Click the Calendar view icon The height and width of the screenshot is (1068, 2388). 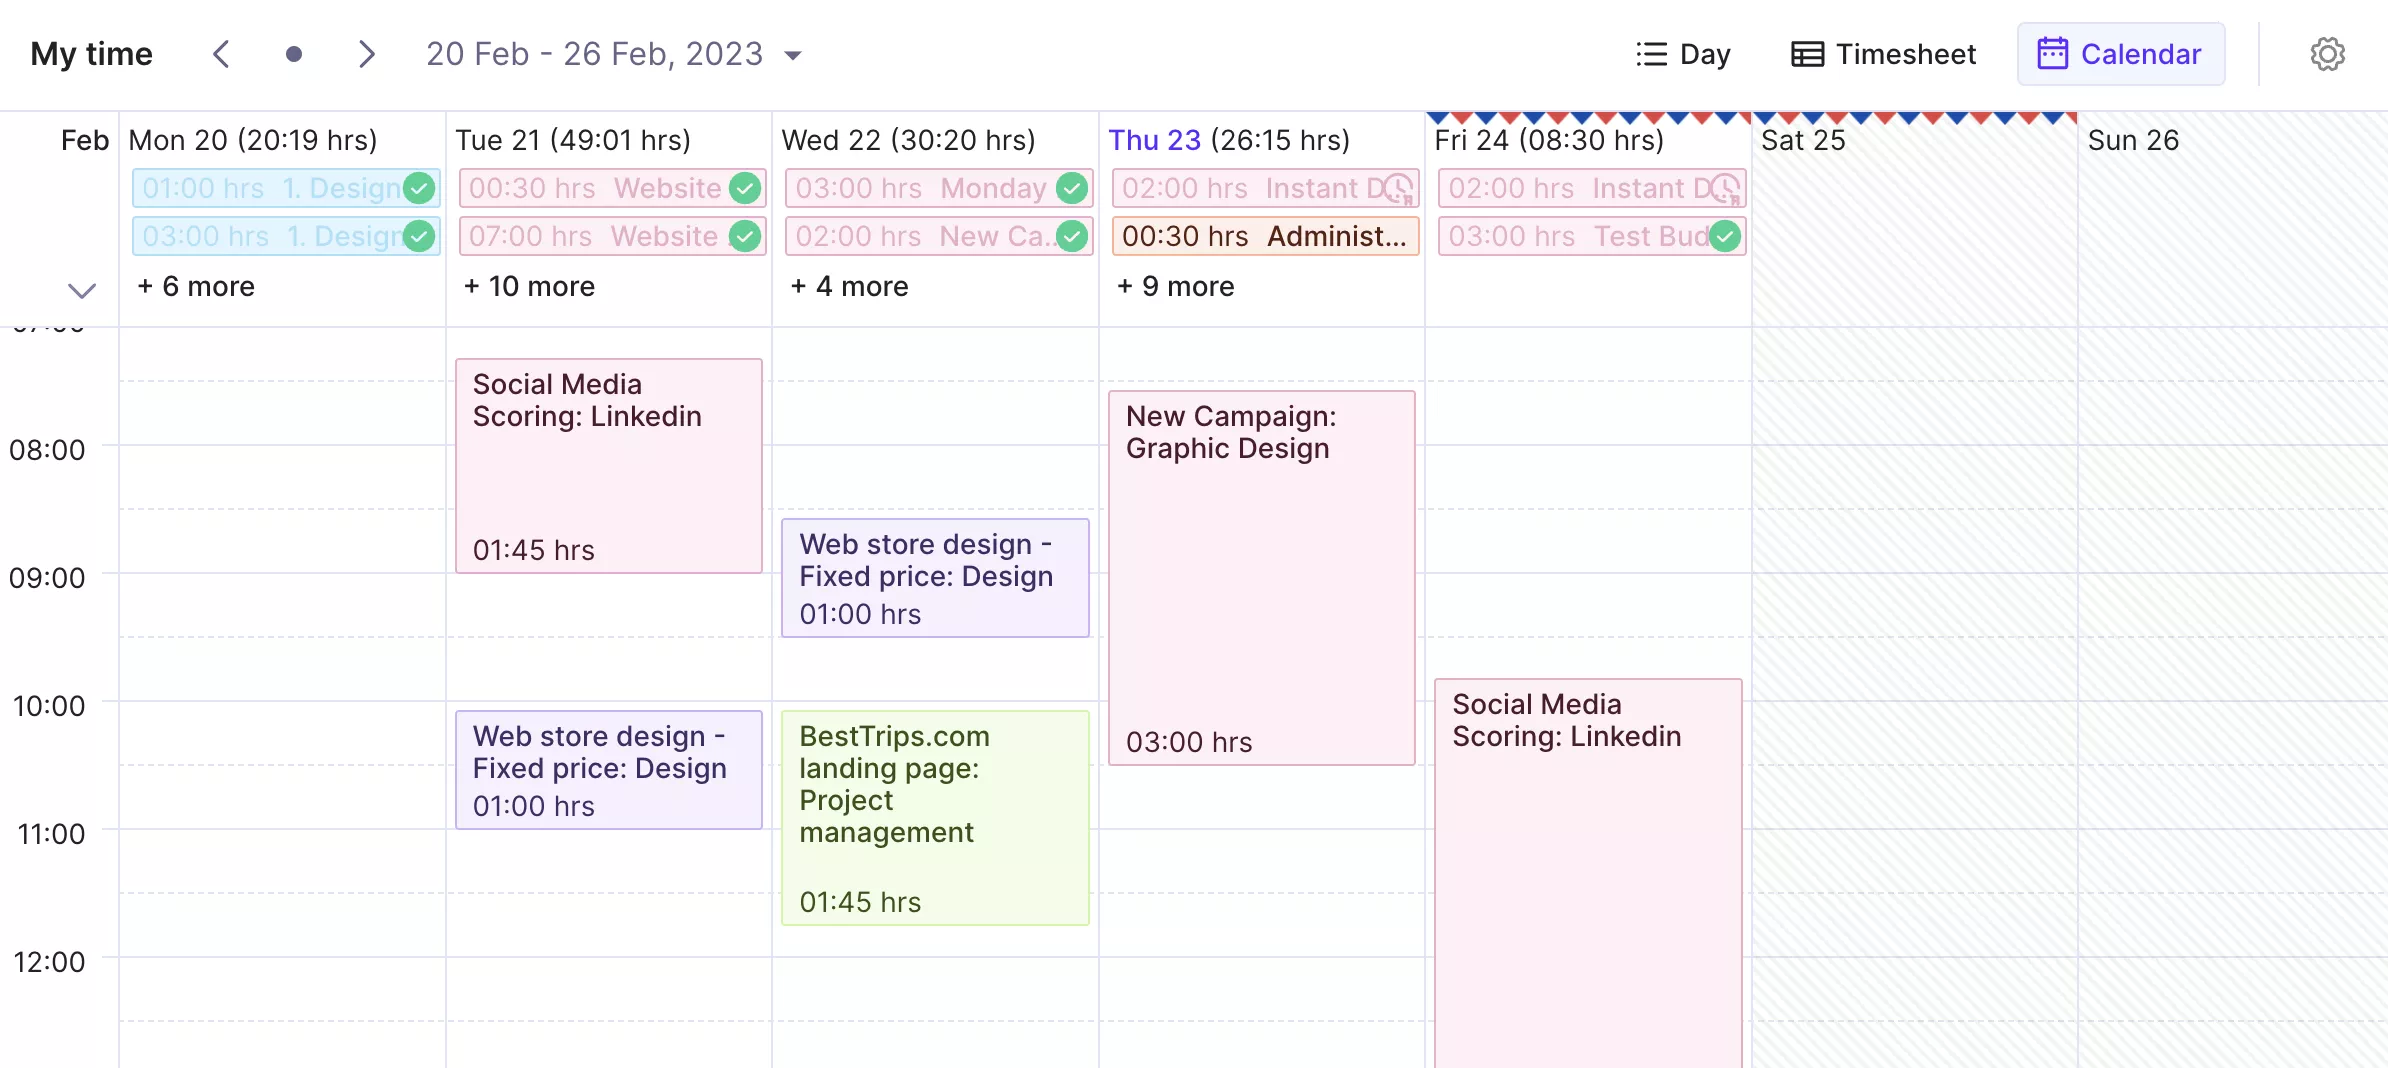2052,54
